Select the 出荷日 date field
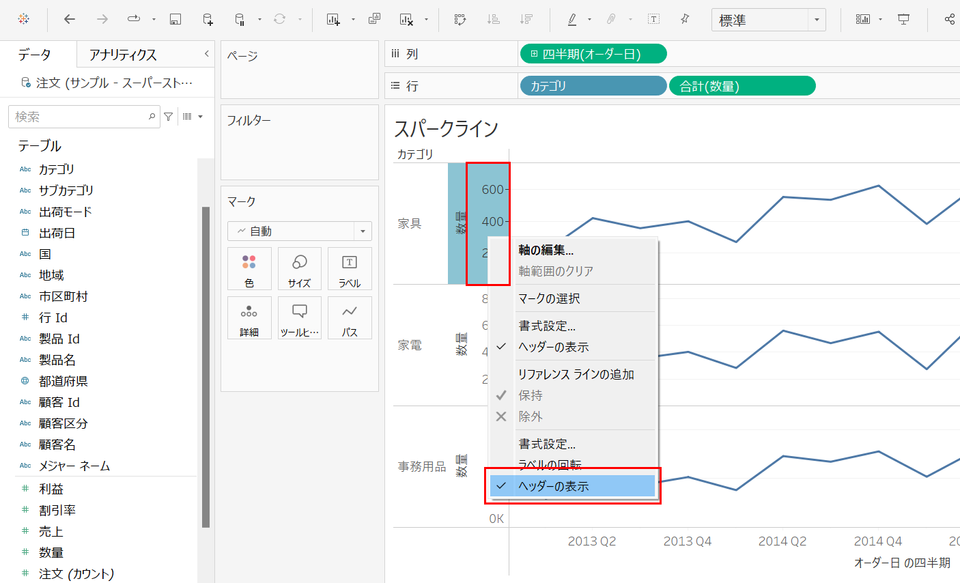 click(x=57, y=233)
